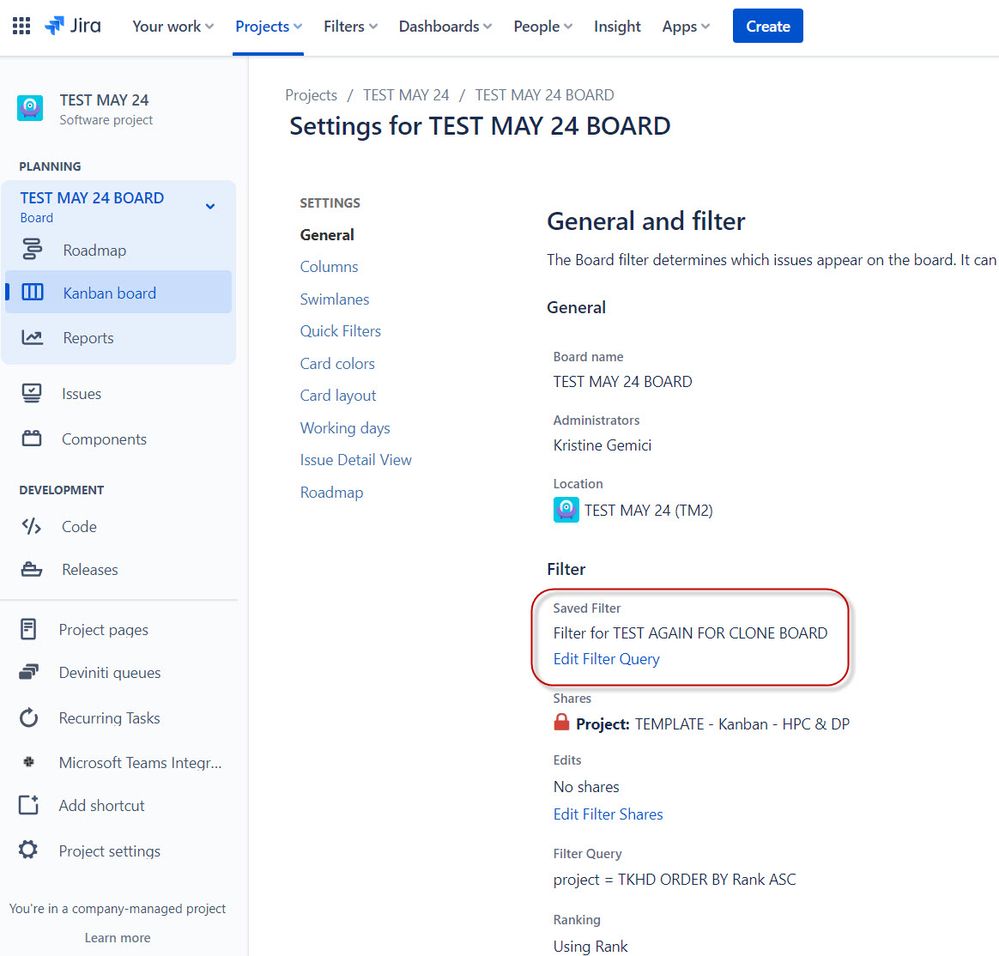The image size is (999, 956).
Task: Click the Learn more link
Action: click(117, 938)
